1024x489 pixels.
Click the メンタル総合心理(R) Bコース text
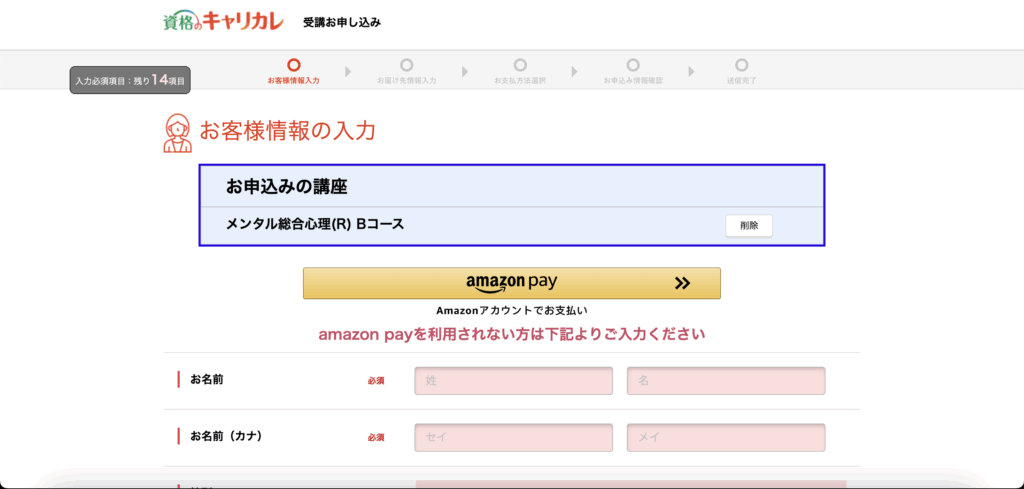click(315, 224)
